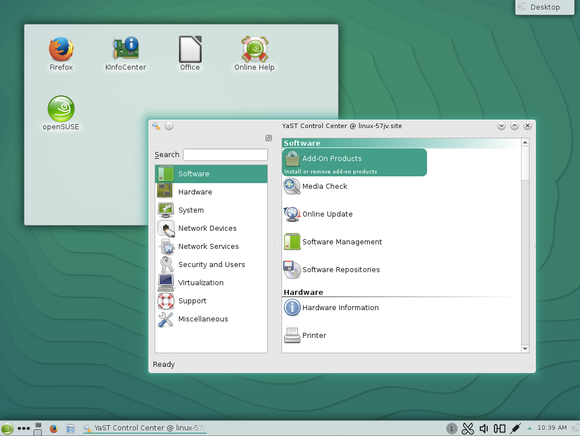Select the Software category in YaST sidebar

click(x=211, y=174)
